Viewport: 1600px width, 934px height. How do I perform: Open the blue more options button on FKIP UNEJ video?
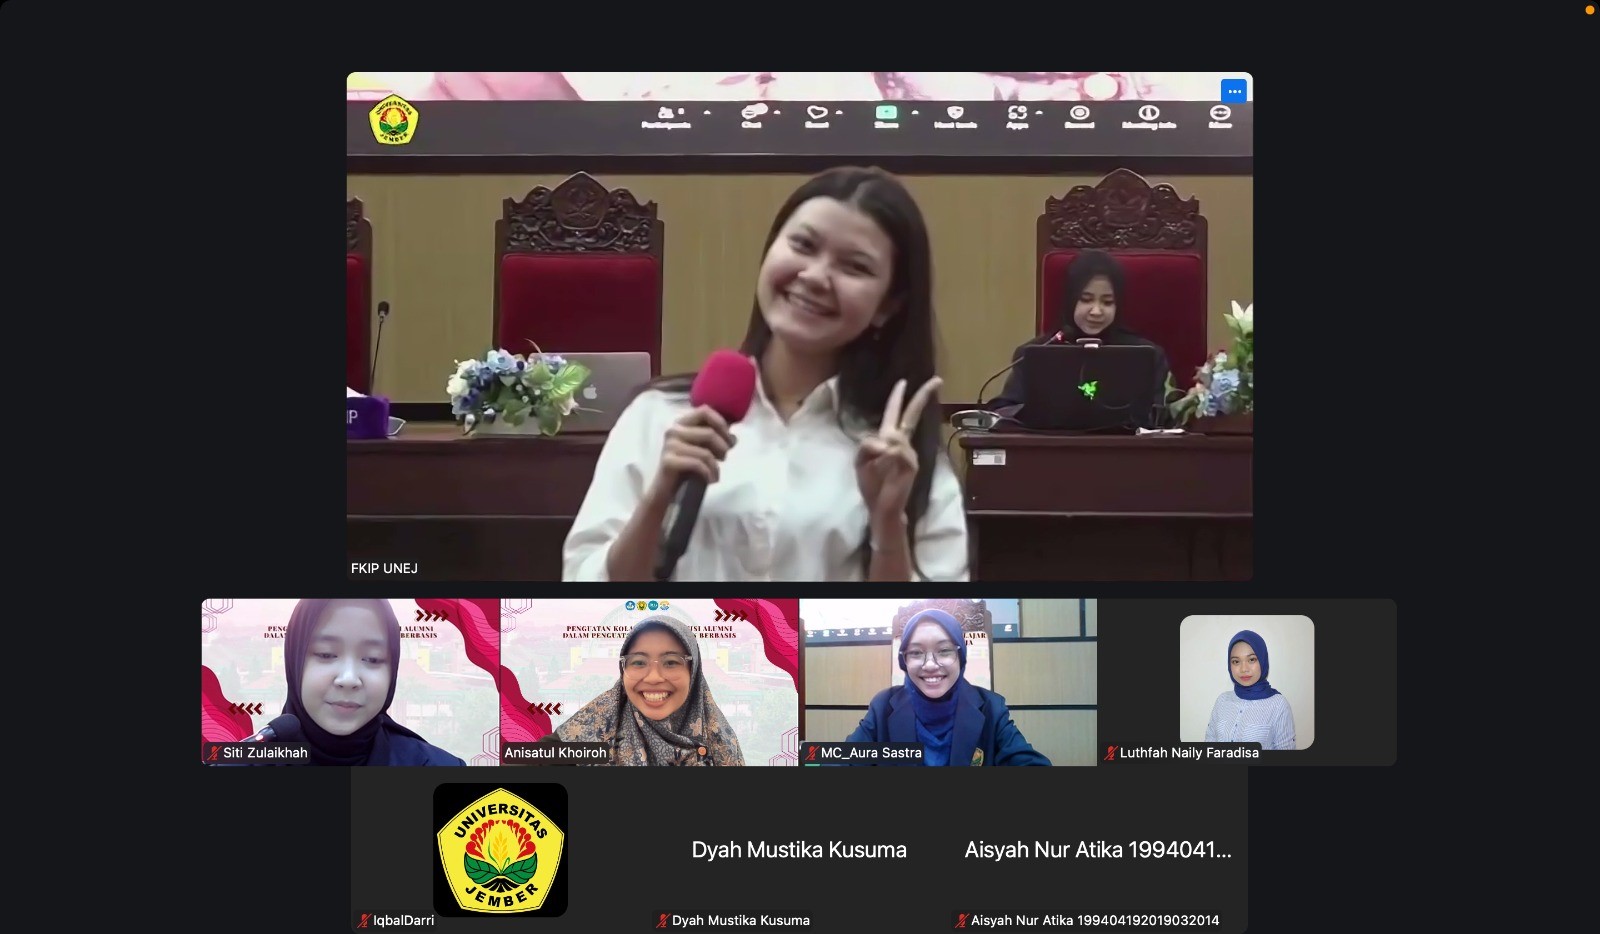pos(1234,91)
